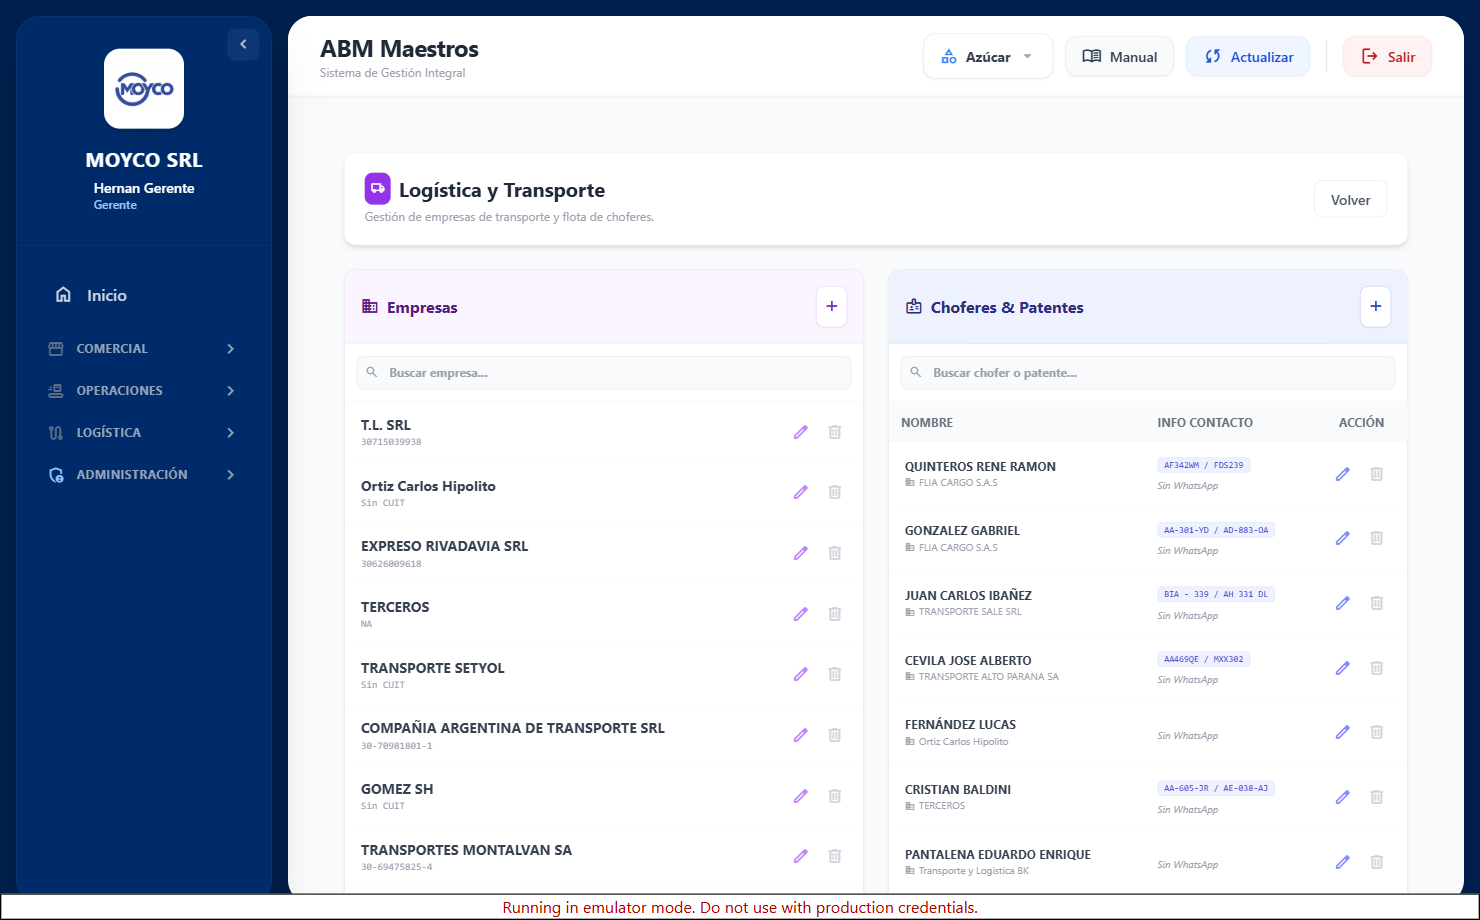
Task: Add a new company with the plus button
Action: (x=832, y=307)
